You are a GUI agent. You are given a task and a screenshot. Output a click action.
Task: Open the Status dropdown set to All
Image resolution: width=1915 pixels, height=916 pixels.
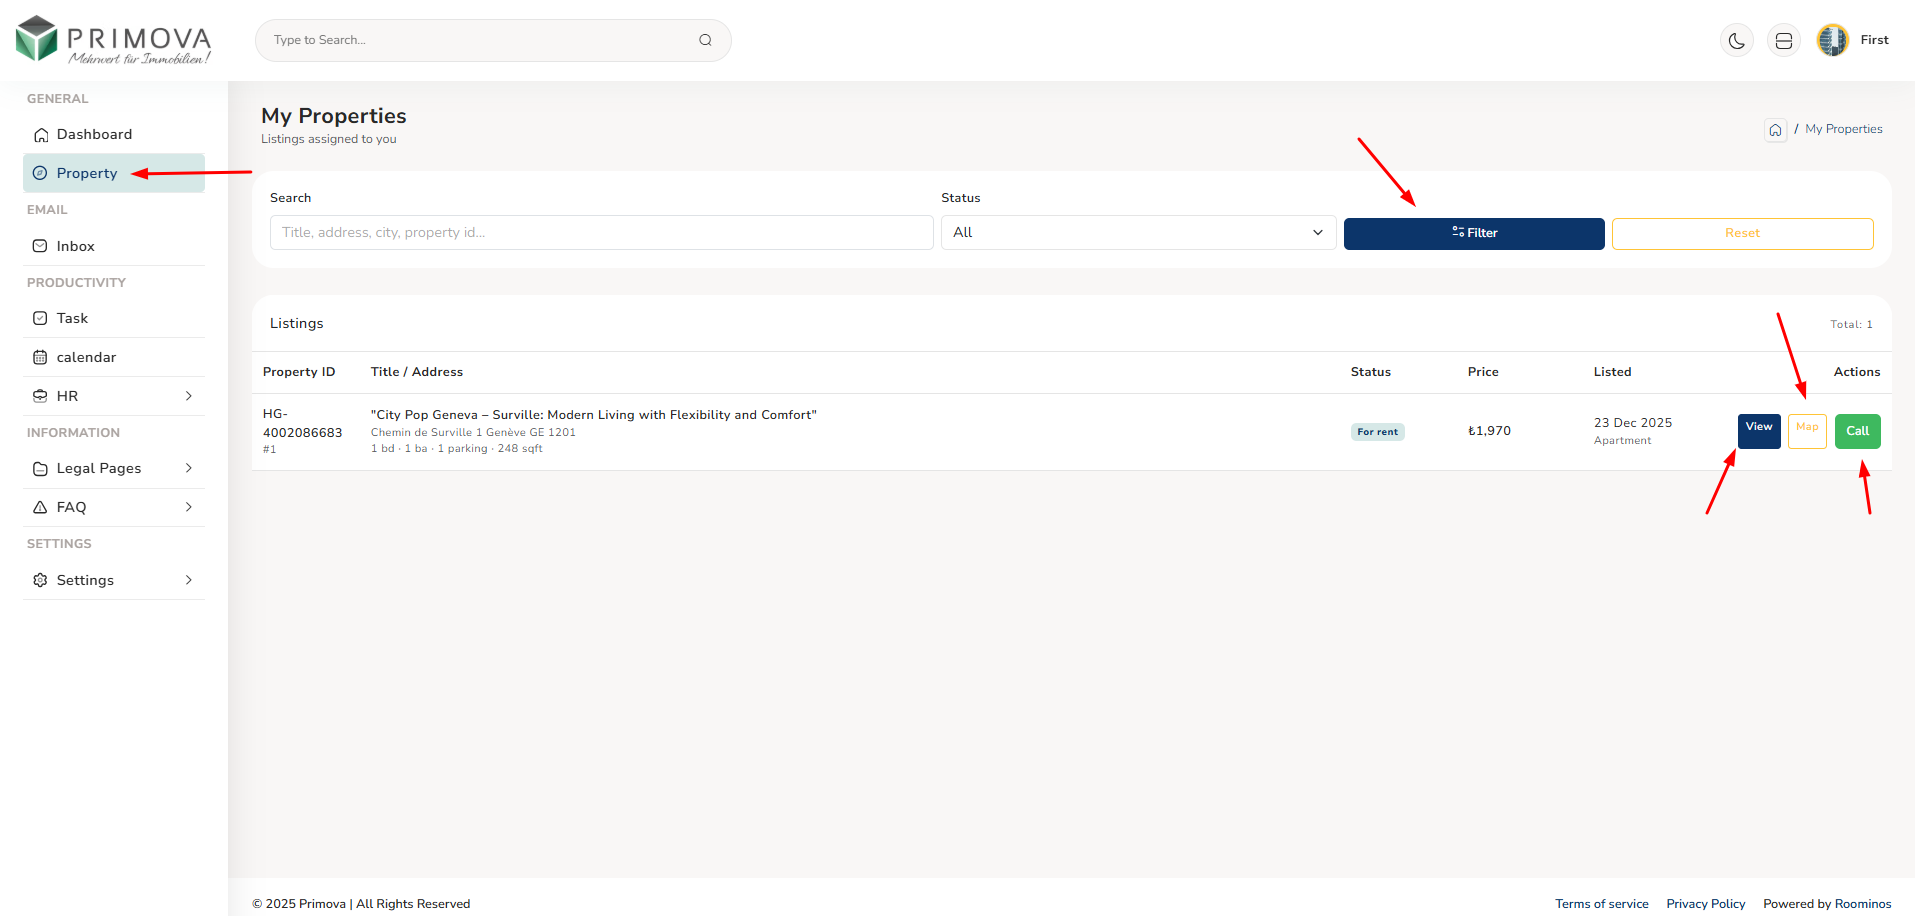pyautogui.click(x=1137, y=233)
